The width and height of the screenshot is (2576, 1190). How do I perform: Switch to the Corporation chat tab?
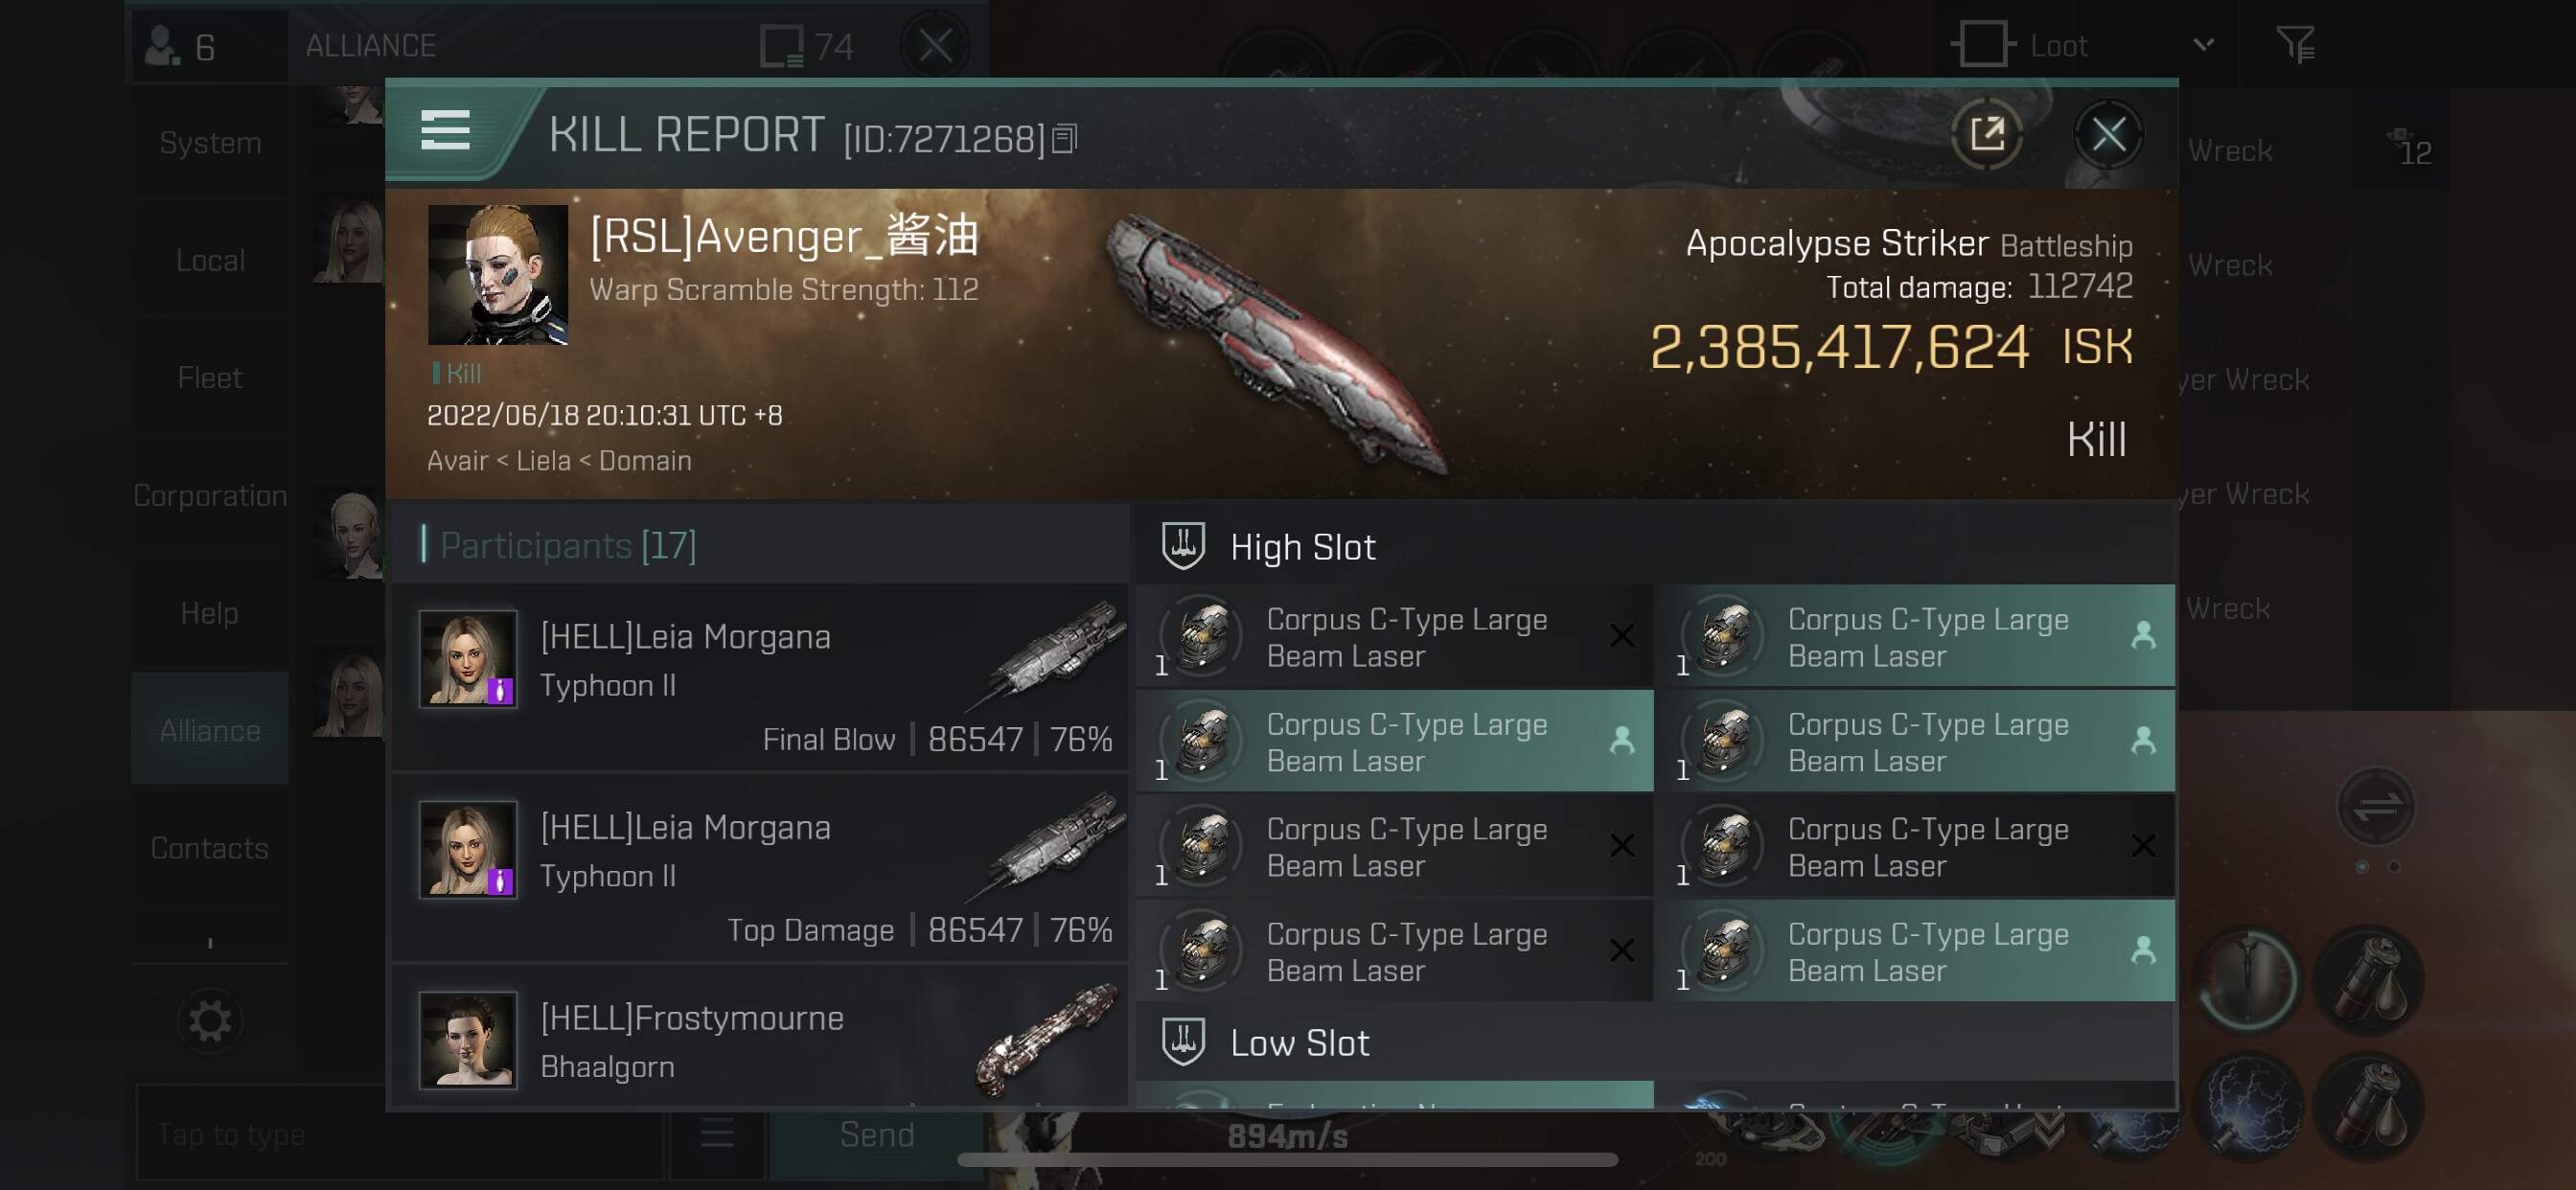[x=210, y=495]
